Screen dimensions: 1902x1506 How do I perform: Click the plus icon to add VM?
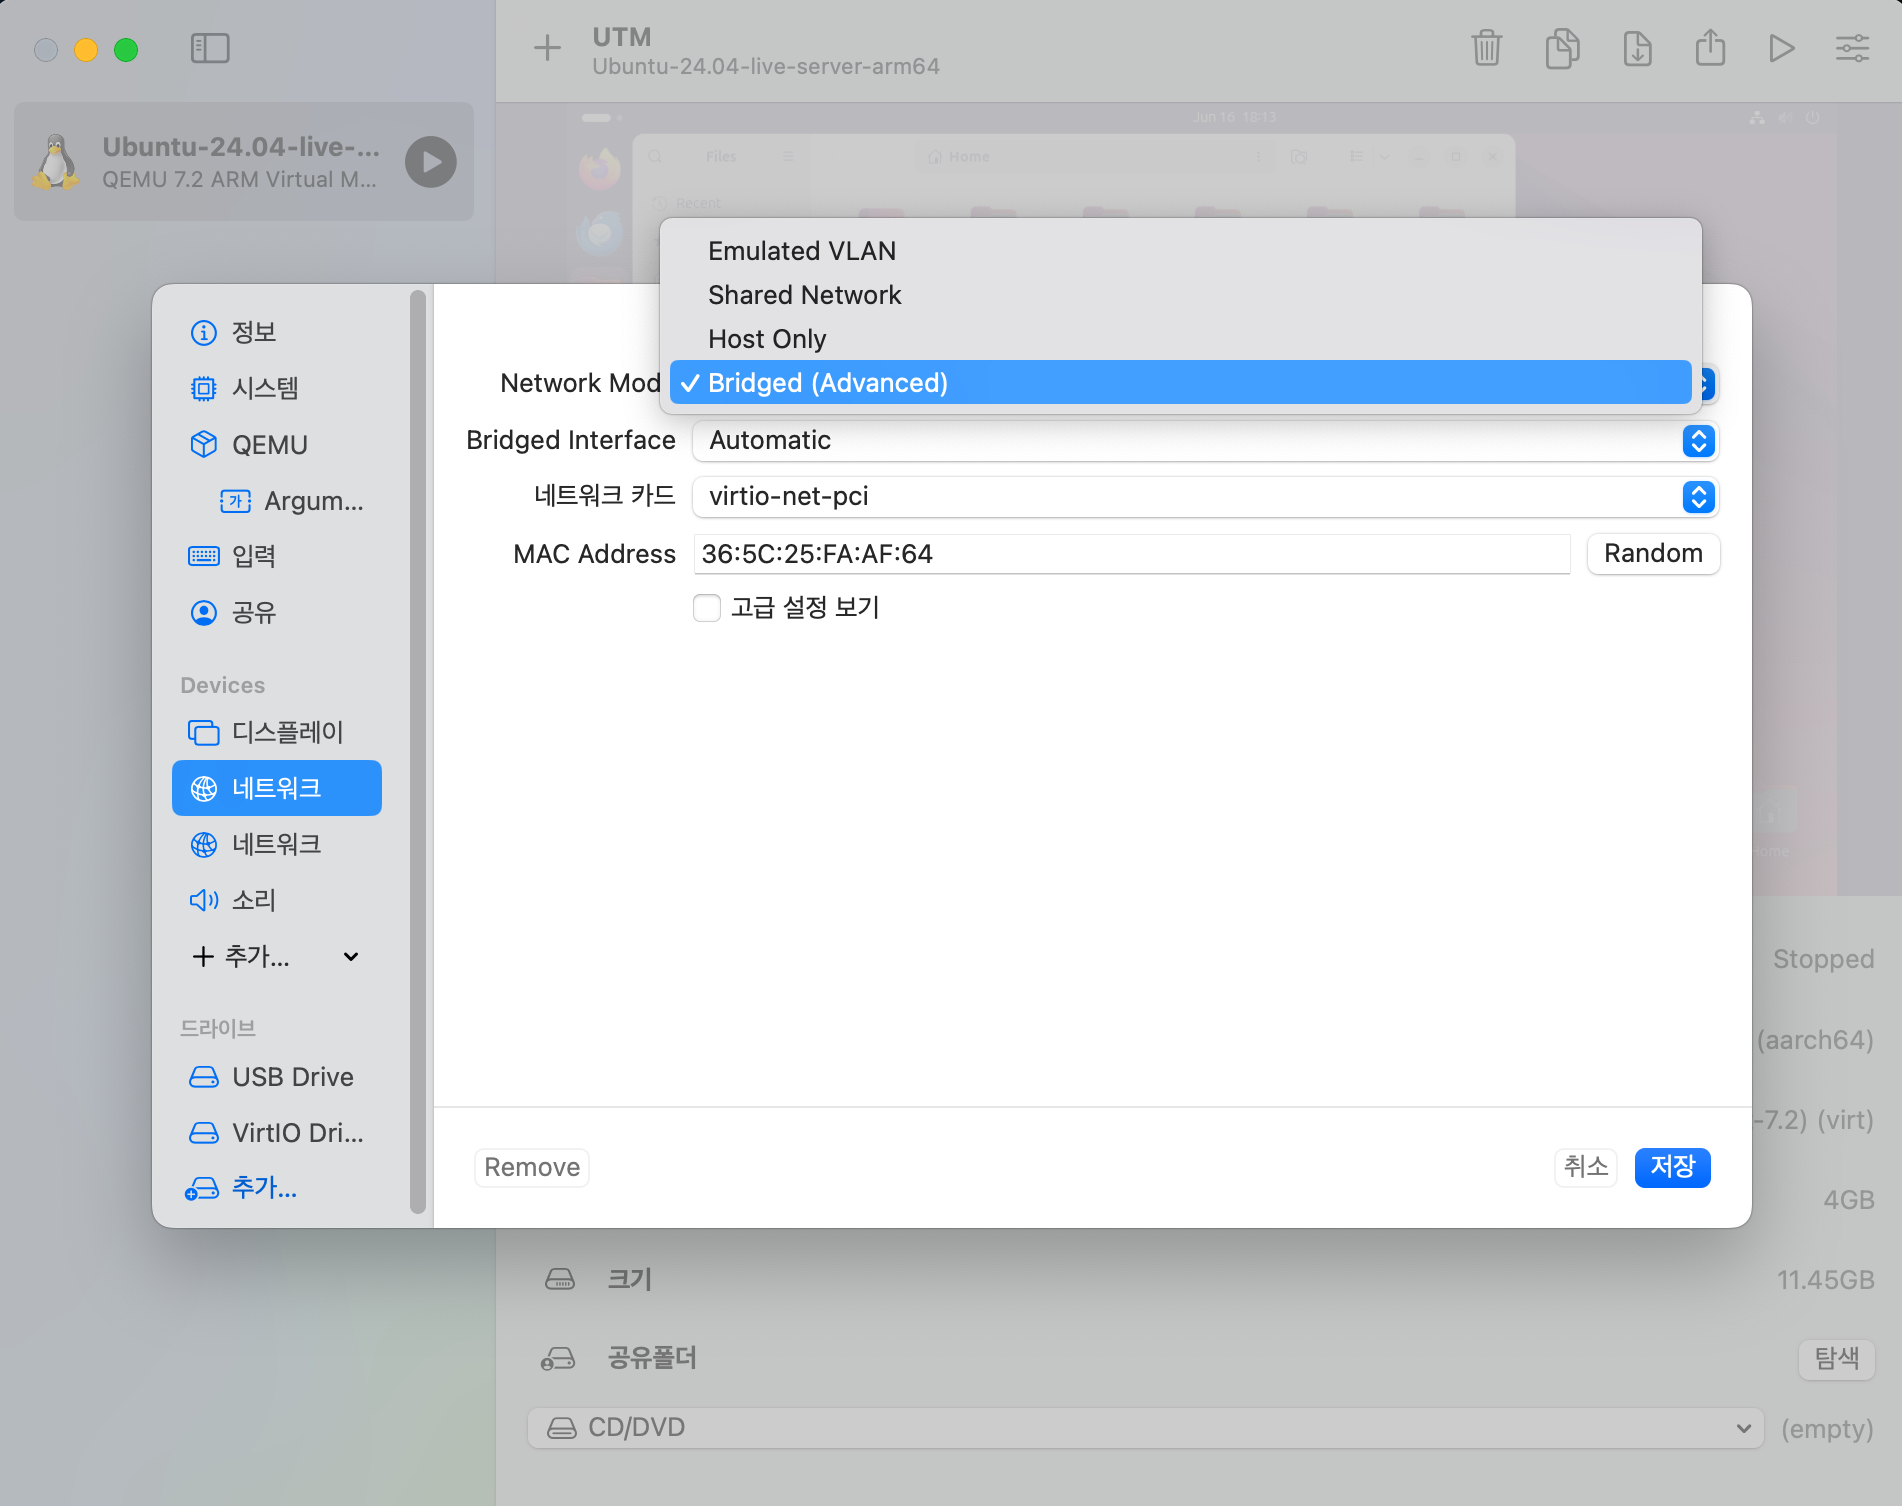pyautogui.click(x=547, y=48)
